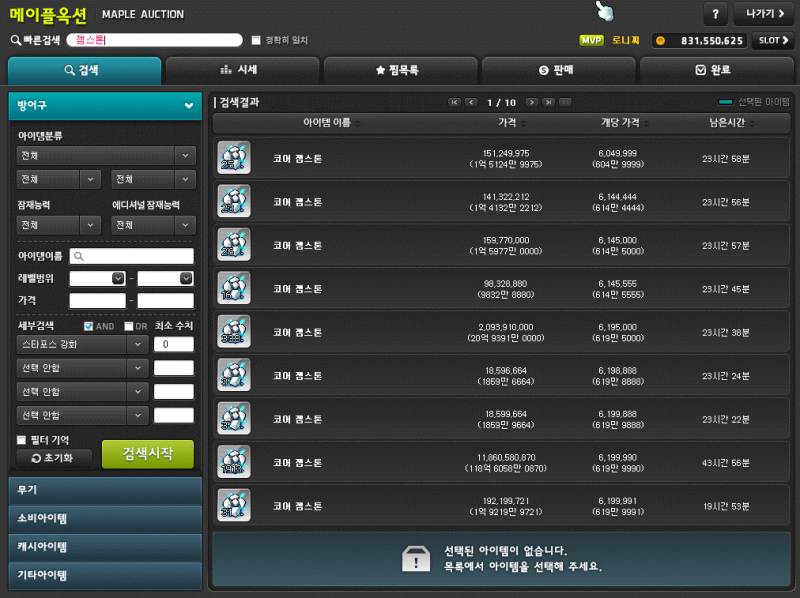Click the 아이템이름 input field

pyautogui.click(x=132, y=256)
